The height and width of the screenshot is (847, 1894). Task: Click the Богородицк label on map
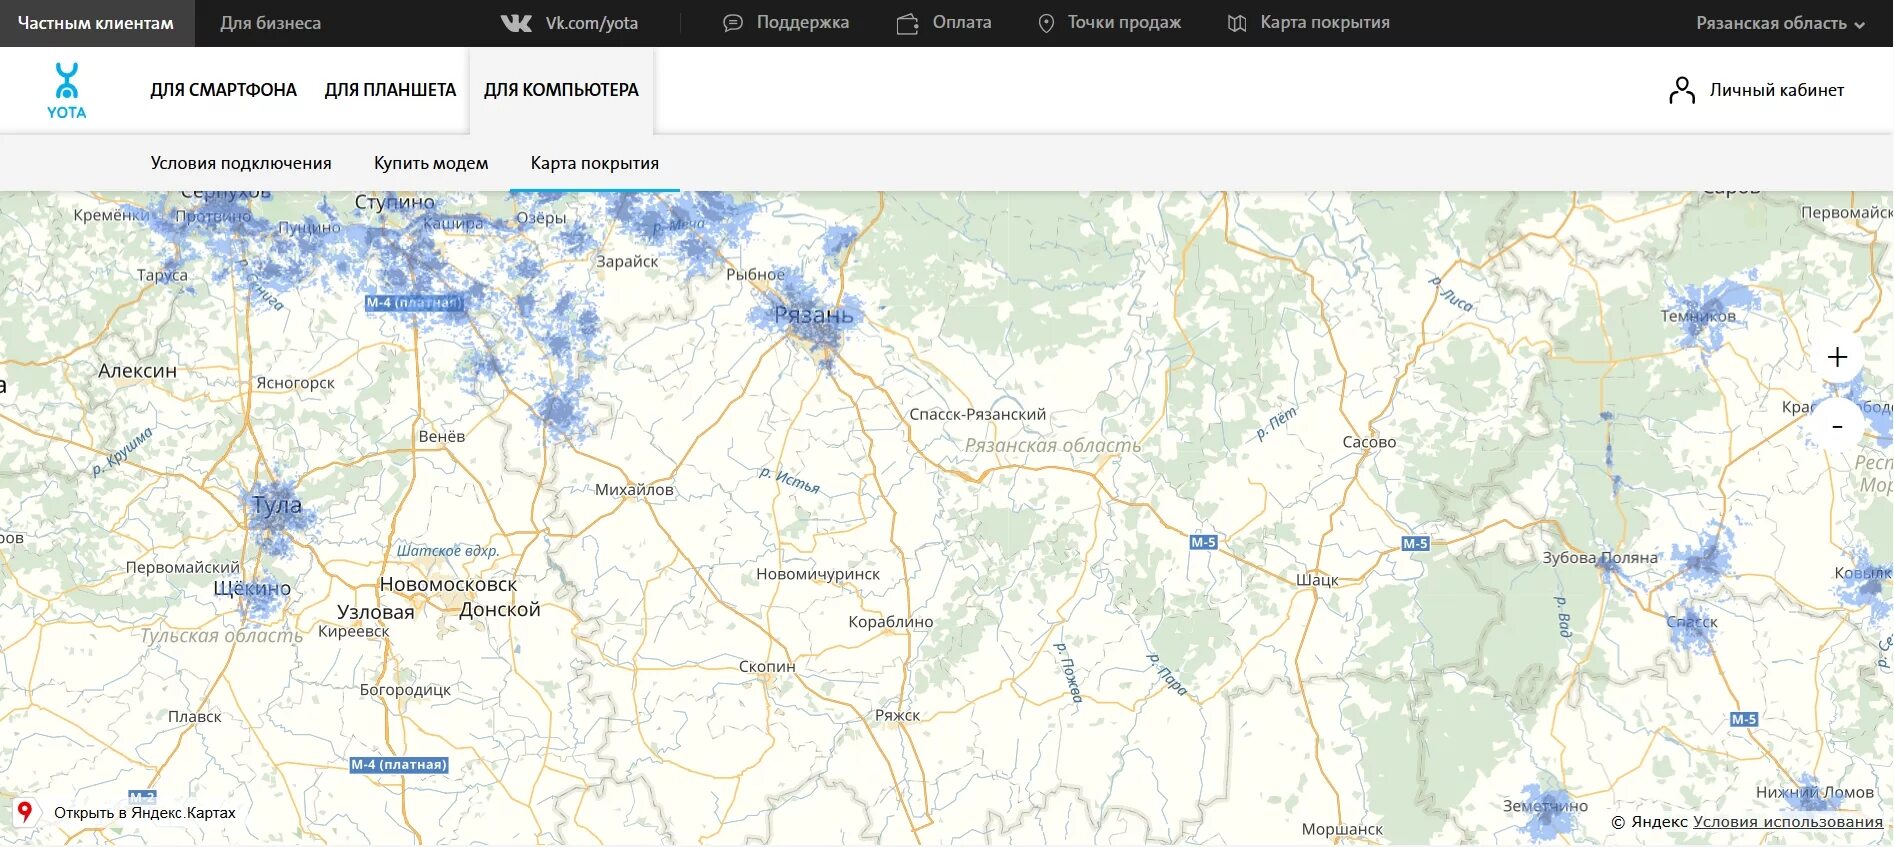coord(405,690)
